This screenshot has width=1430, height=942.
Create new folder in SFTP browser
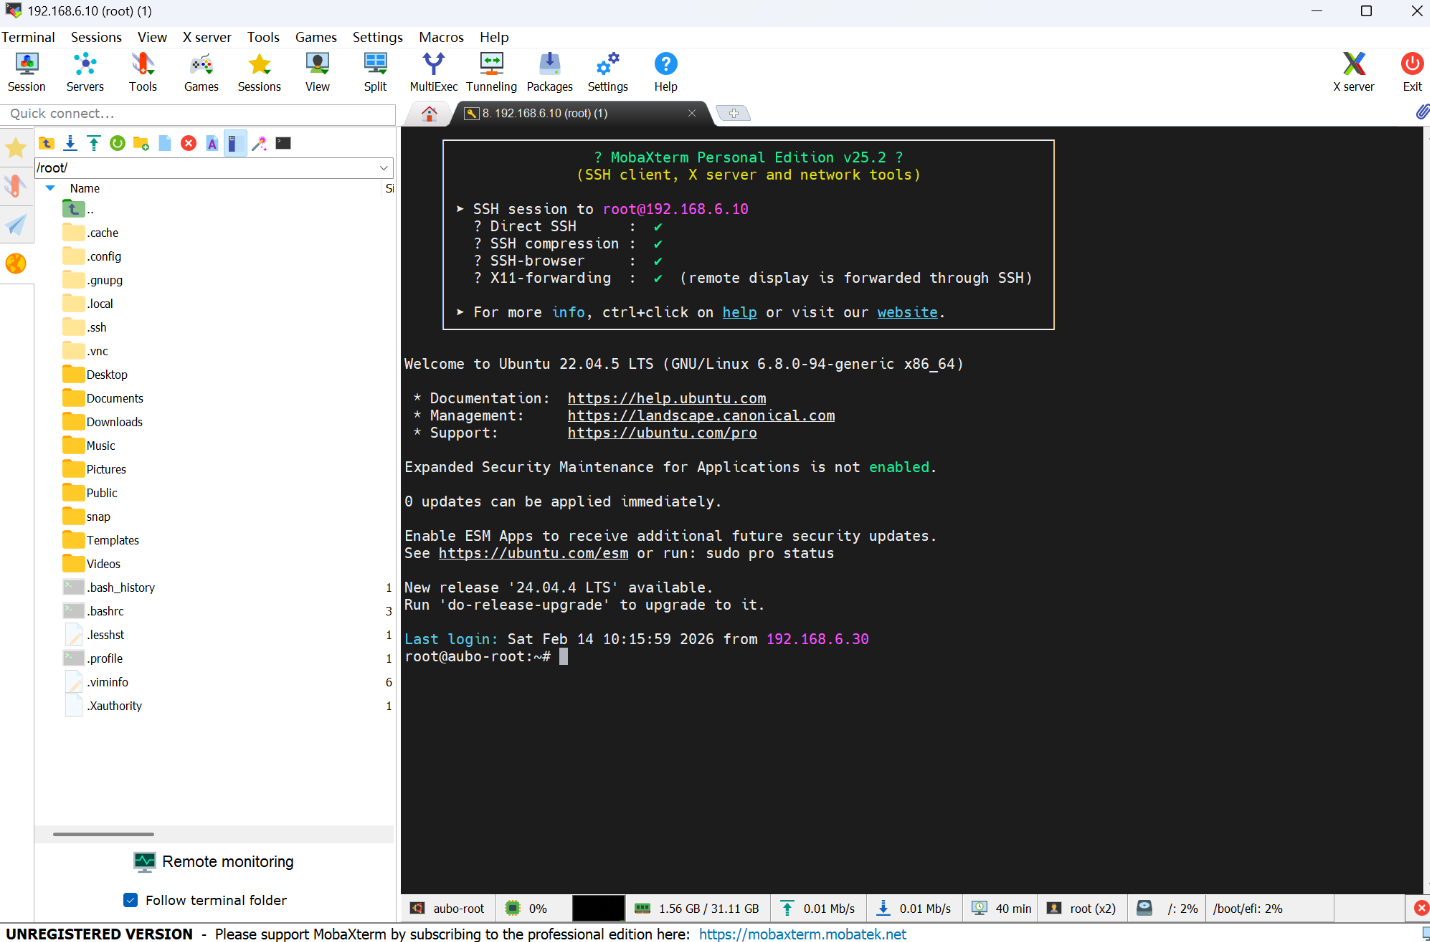141,143
